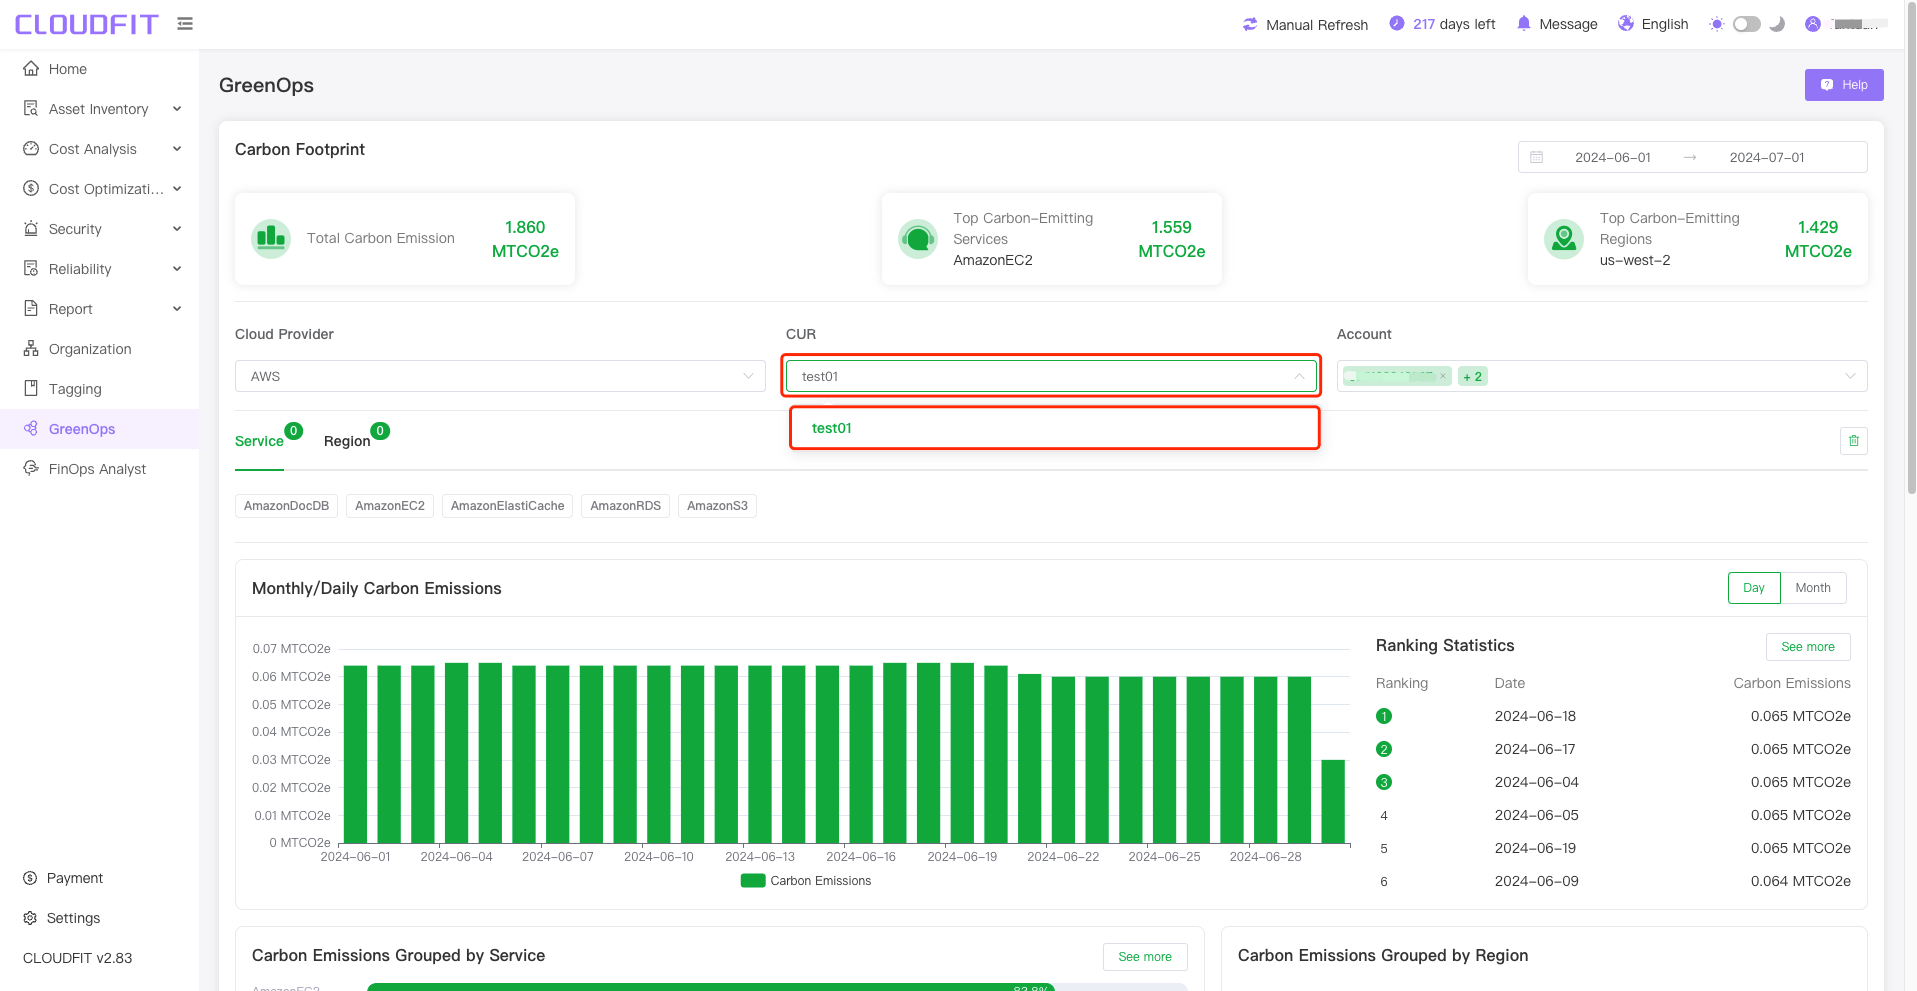Select Day view for emissions chart

point(1754,588)
